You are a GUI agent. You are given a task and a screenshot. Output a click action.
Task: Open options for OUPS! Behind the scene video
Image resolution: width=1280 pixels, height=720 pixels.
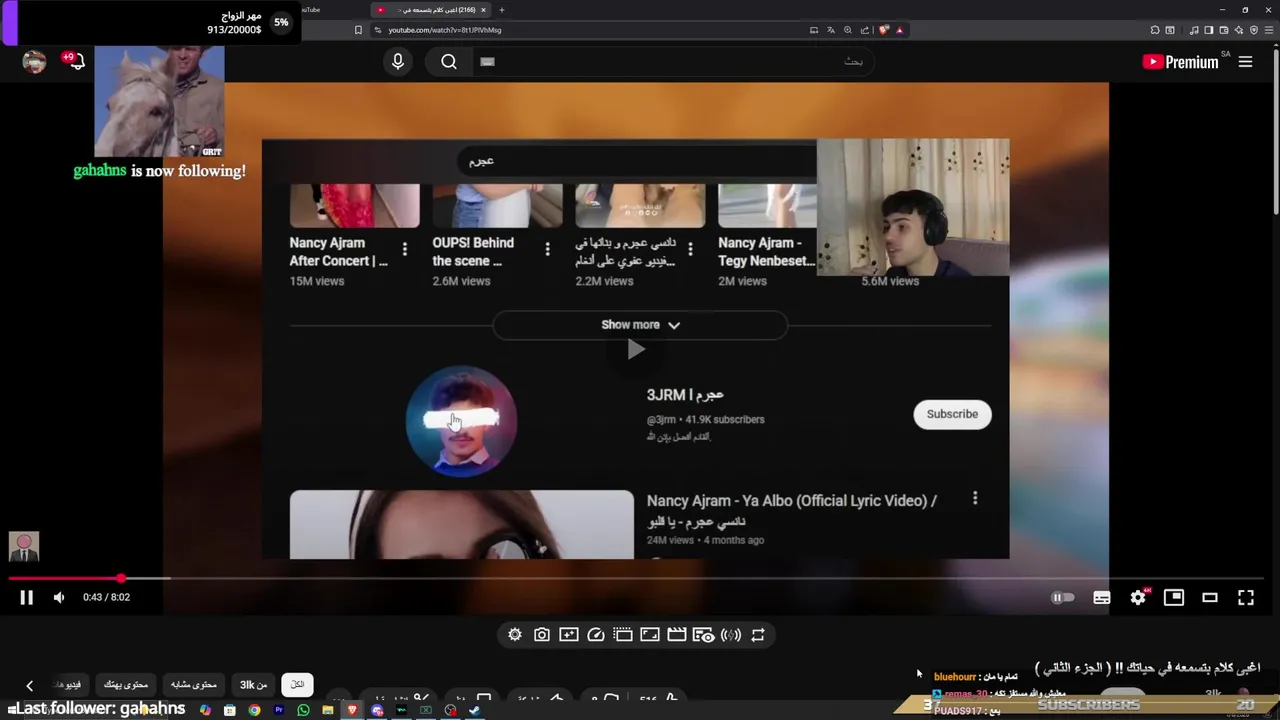pyautogui.click(x=547, y=249)
